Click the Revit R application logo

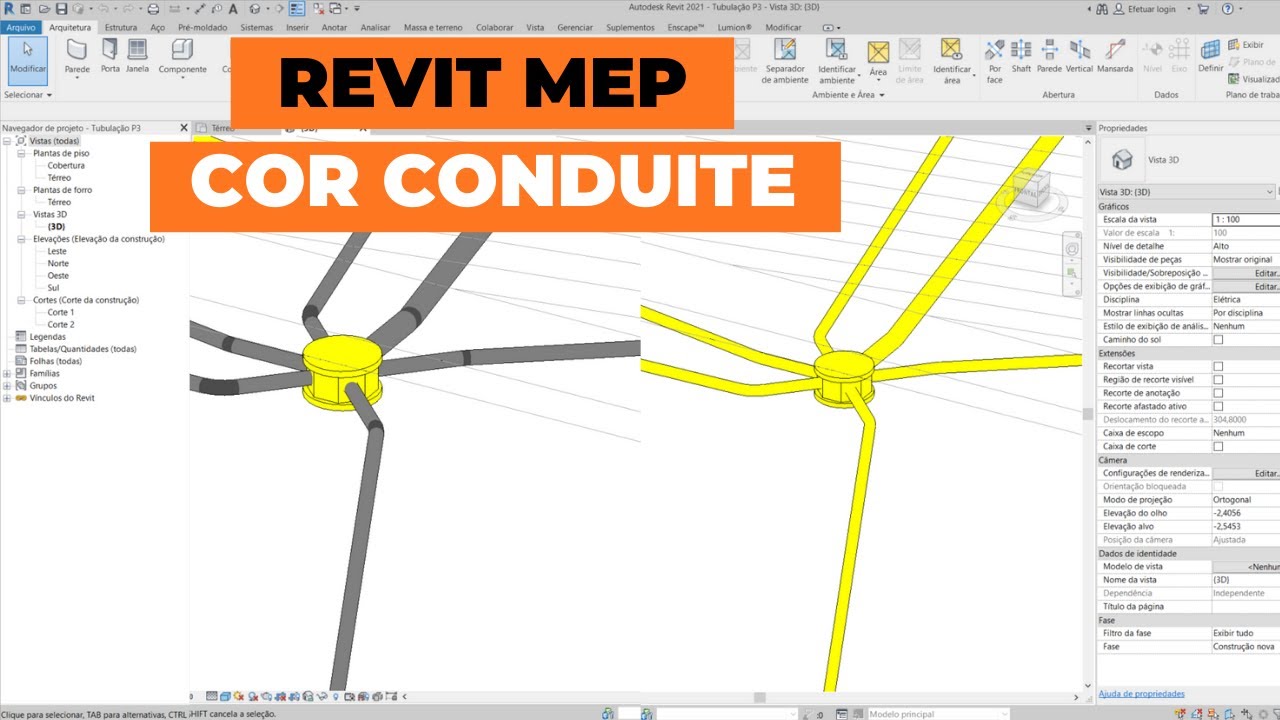point(8,8)
